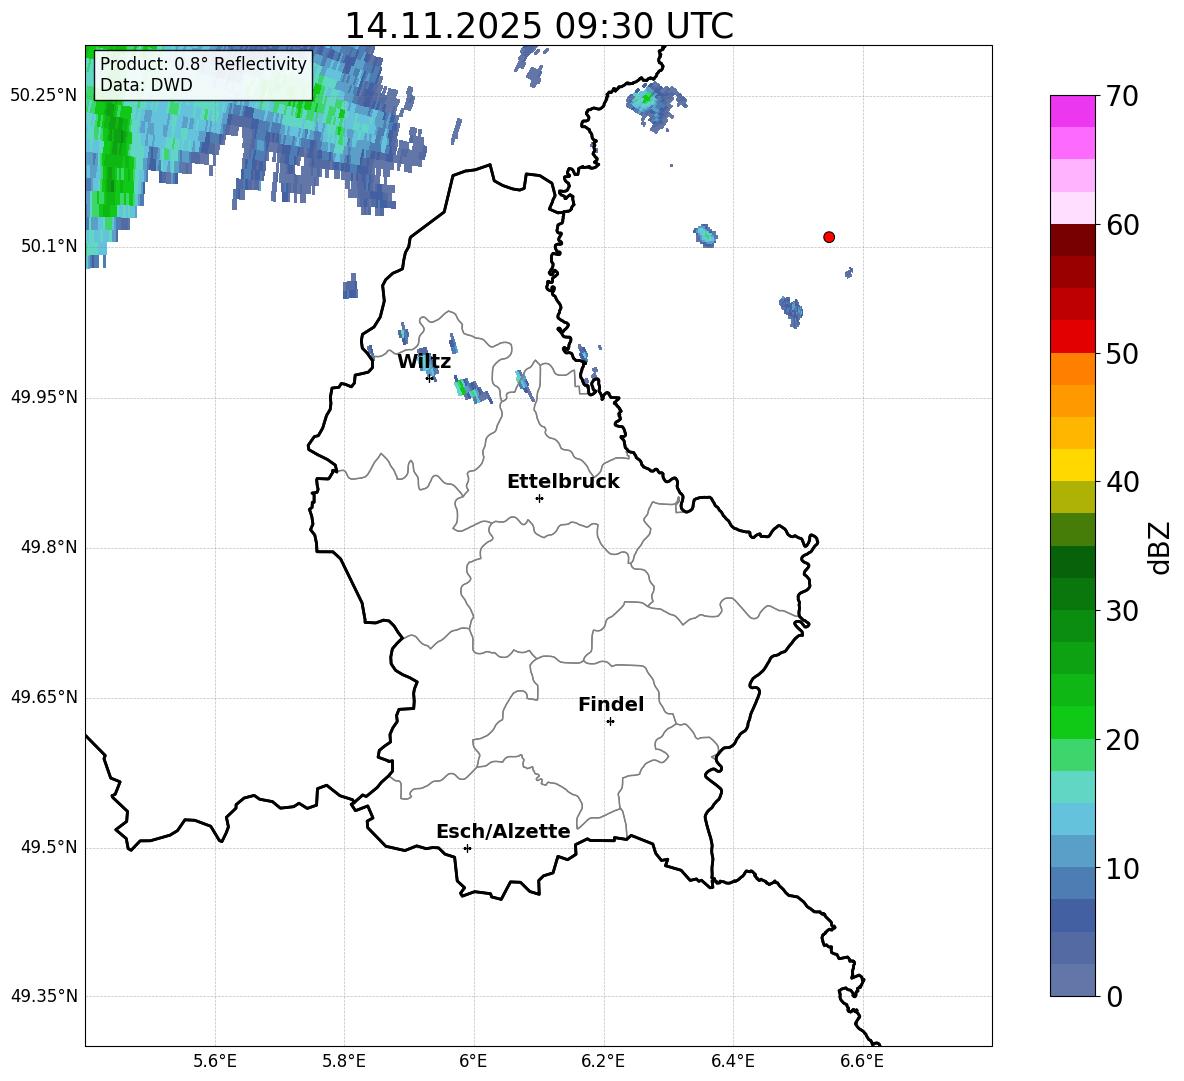Click the Esch/Alzette station cross marker
1184x1081 pixels.
click(467, 848)
